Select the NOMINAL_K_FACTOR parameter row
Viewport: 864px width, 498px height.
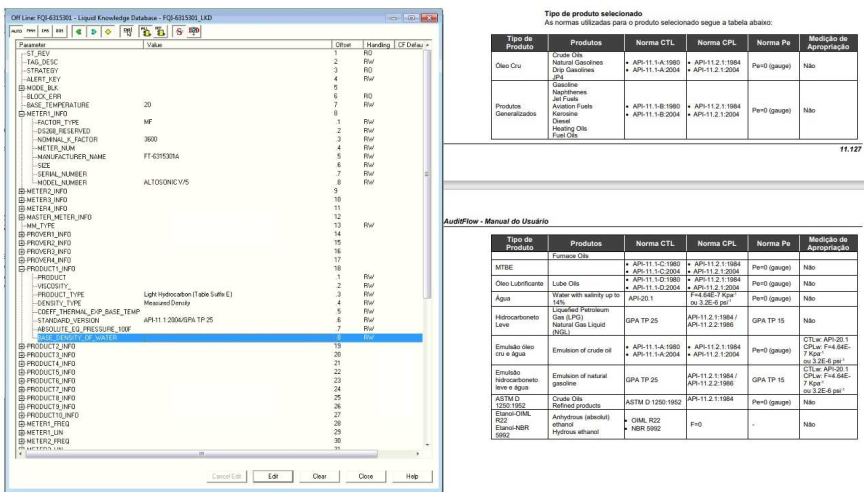[x=220, y=140]
